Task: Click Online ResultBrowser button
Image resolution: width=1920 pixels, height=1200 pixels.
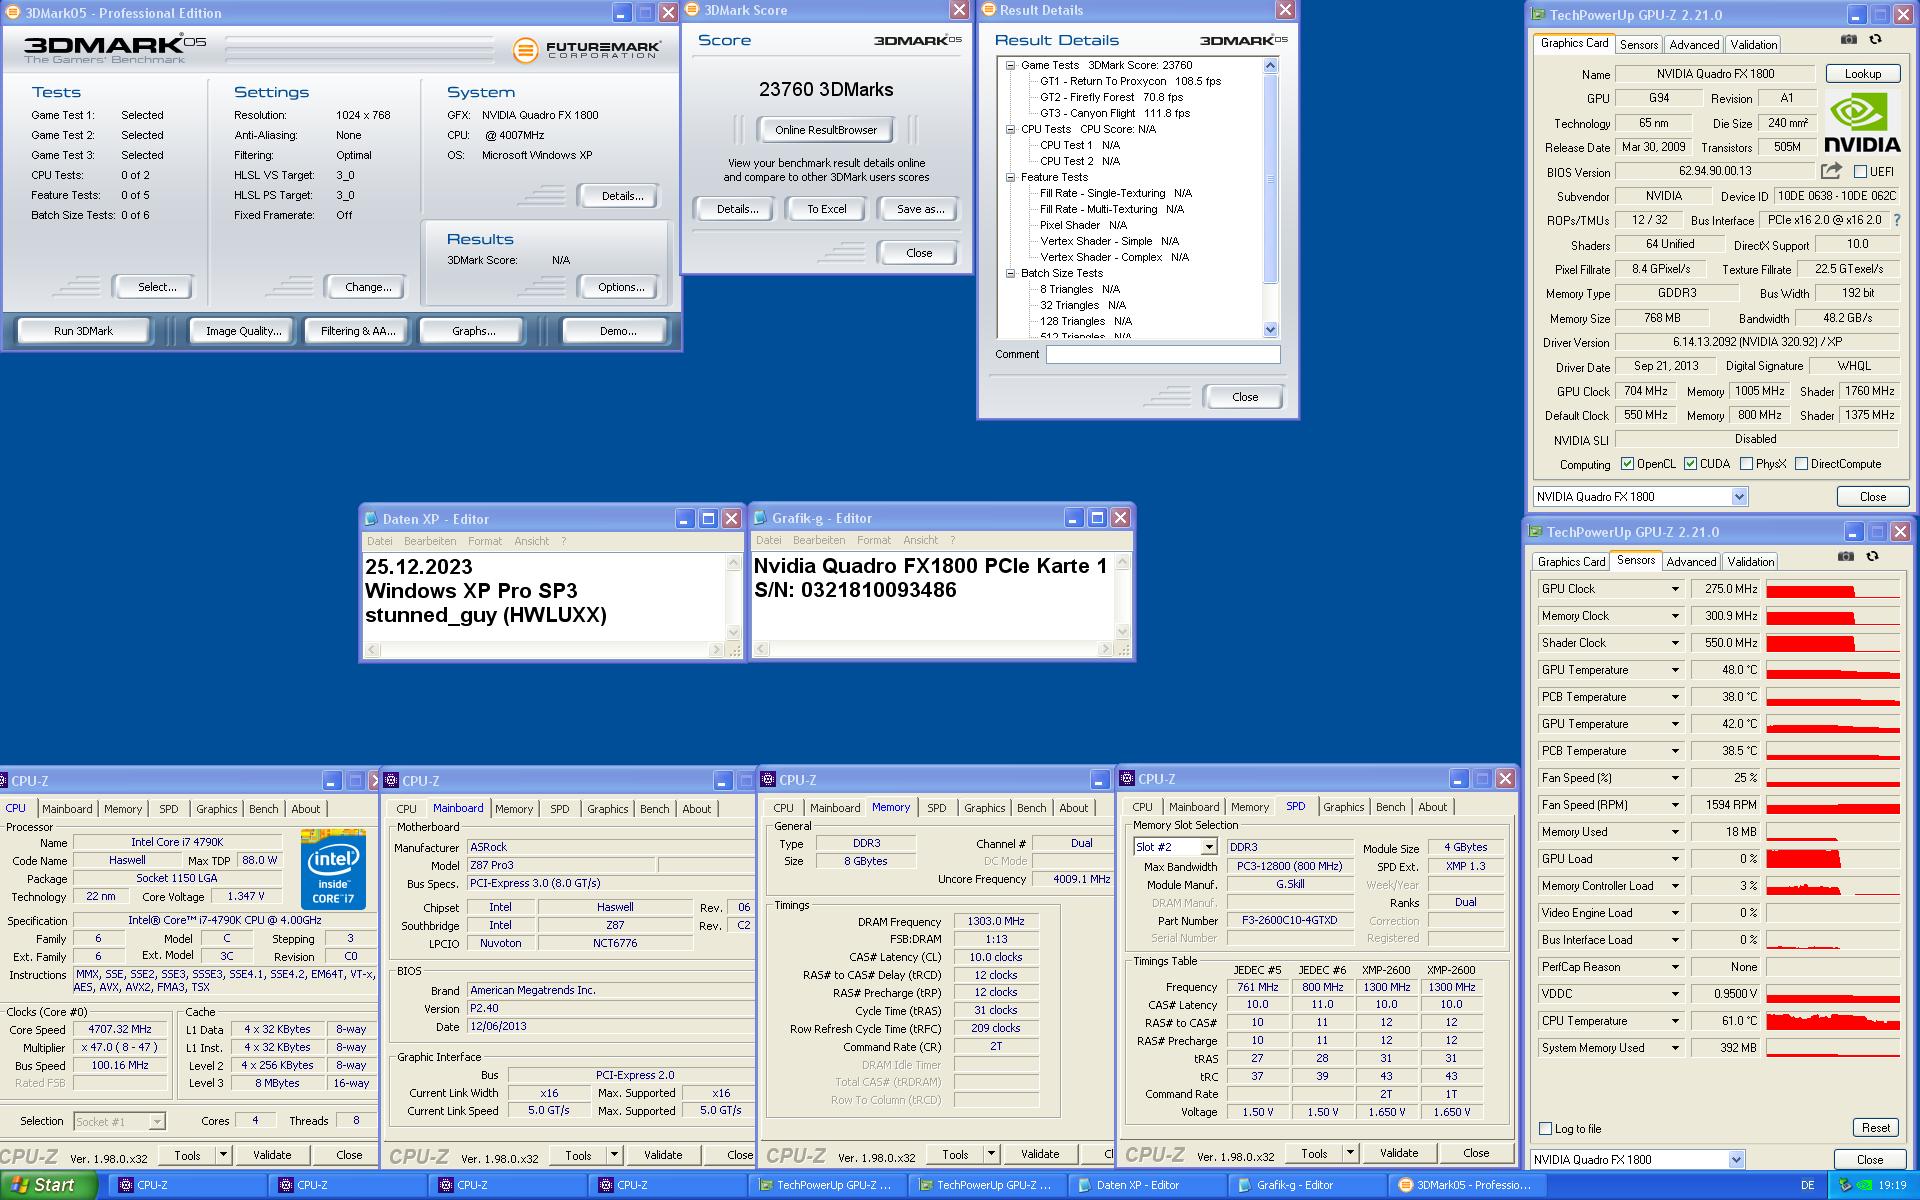Action: pos(825,130)
